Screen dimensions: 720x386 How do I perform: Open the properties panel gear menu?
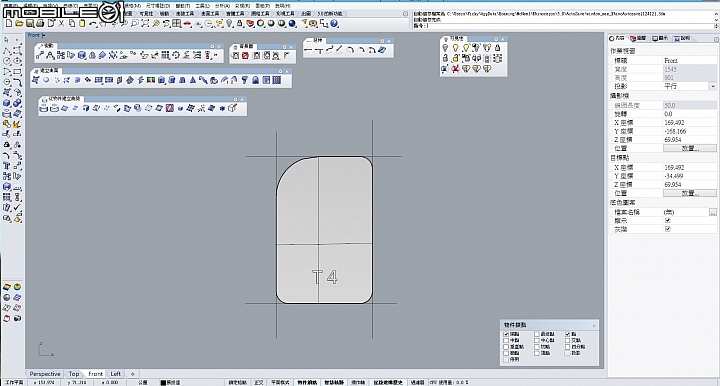tap(716, 40)
